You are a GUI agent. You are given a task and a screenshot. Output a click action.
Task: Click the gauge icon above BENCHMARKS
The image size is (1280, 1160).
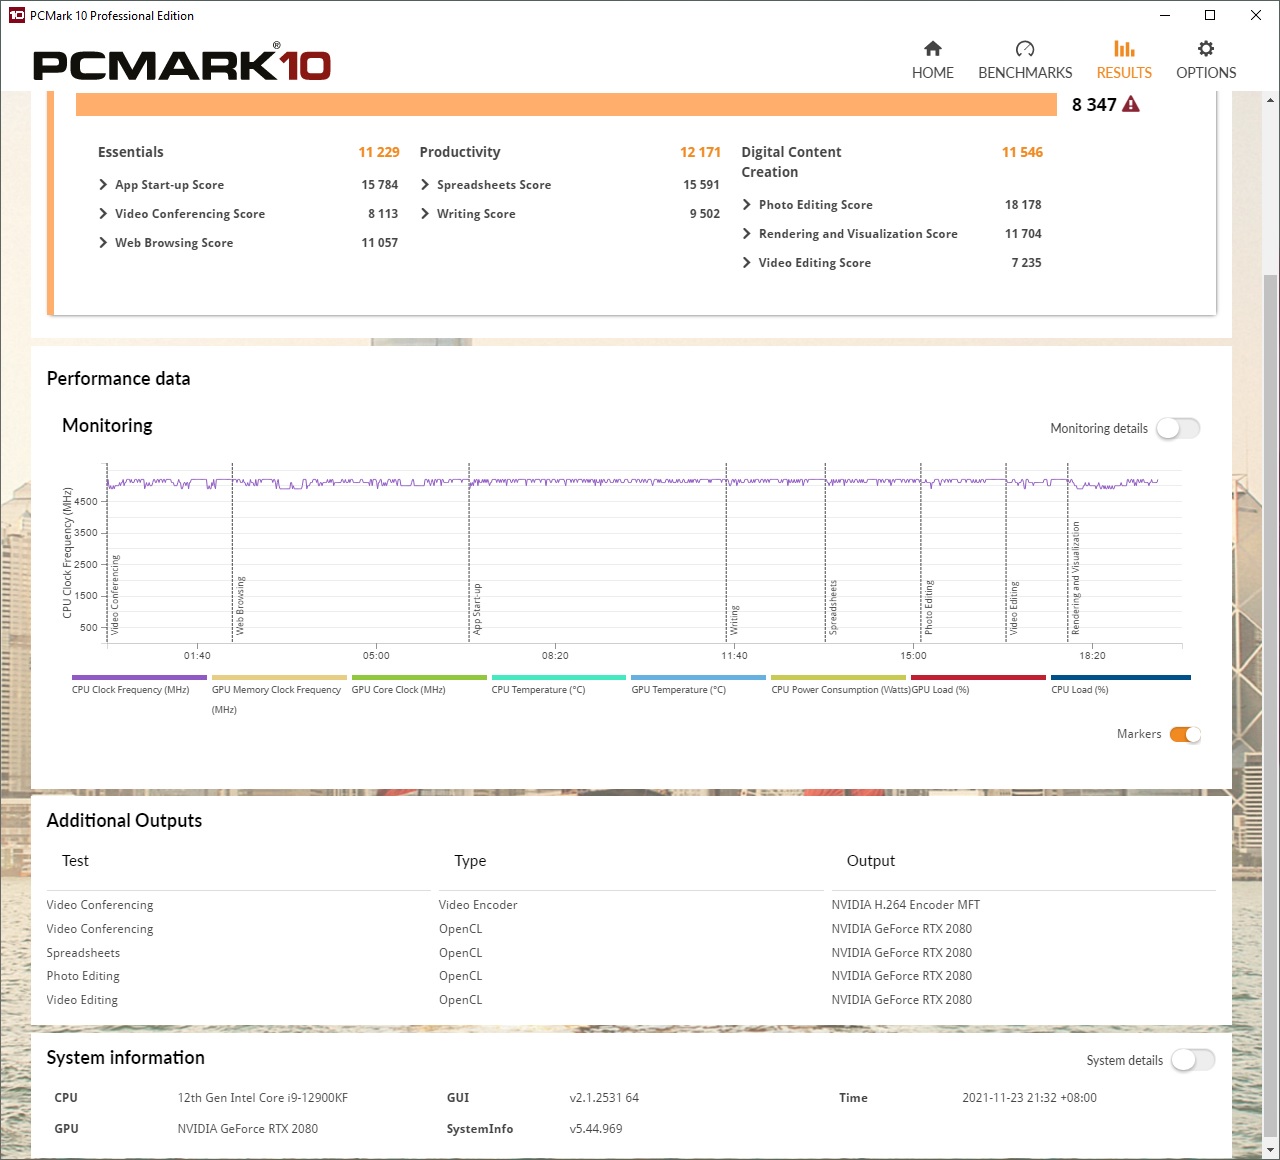point(1025,48)
